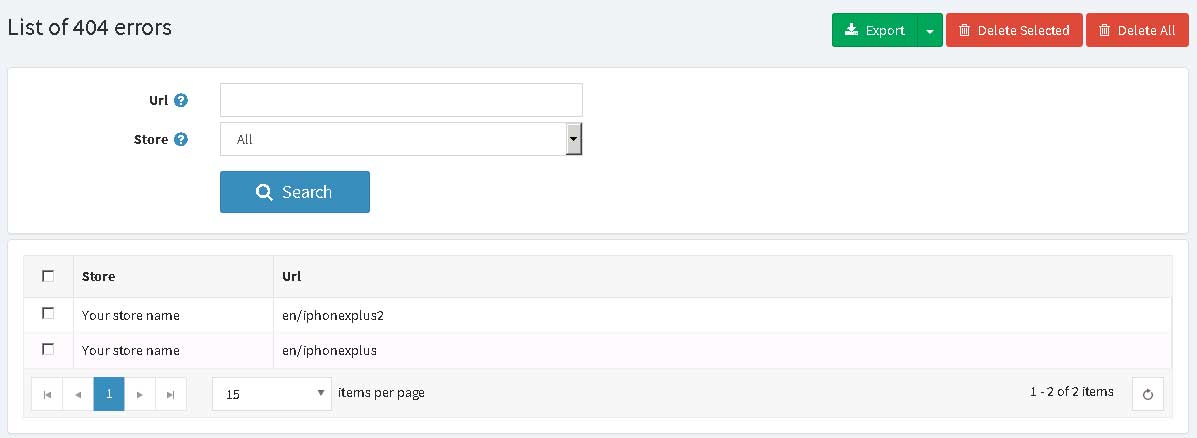1197x438 pixels.
Task: Go to the last page of results
Action: (171, 394)
